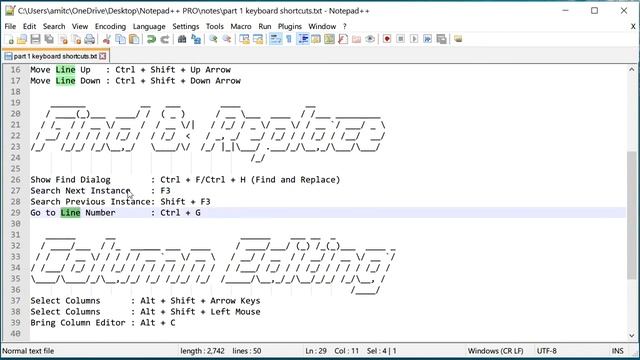Click the UTF-8 encoding status entry
The height and width of the screenshot is (360, 640).
pos(546,351)
